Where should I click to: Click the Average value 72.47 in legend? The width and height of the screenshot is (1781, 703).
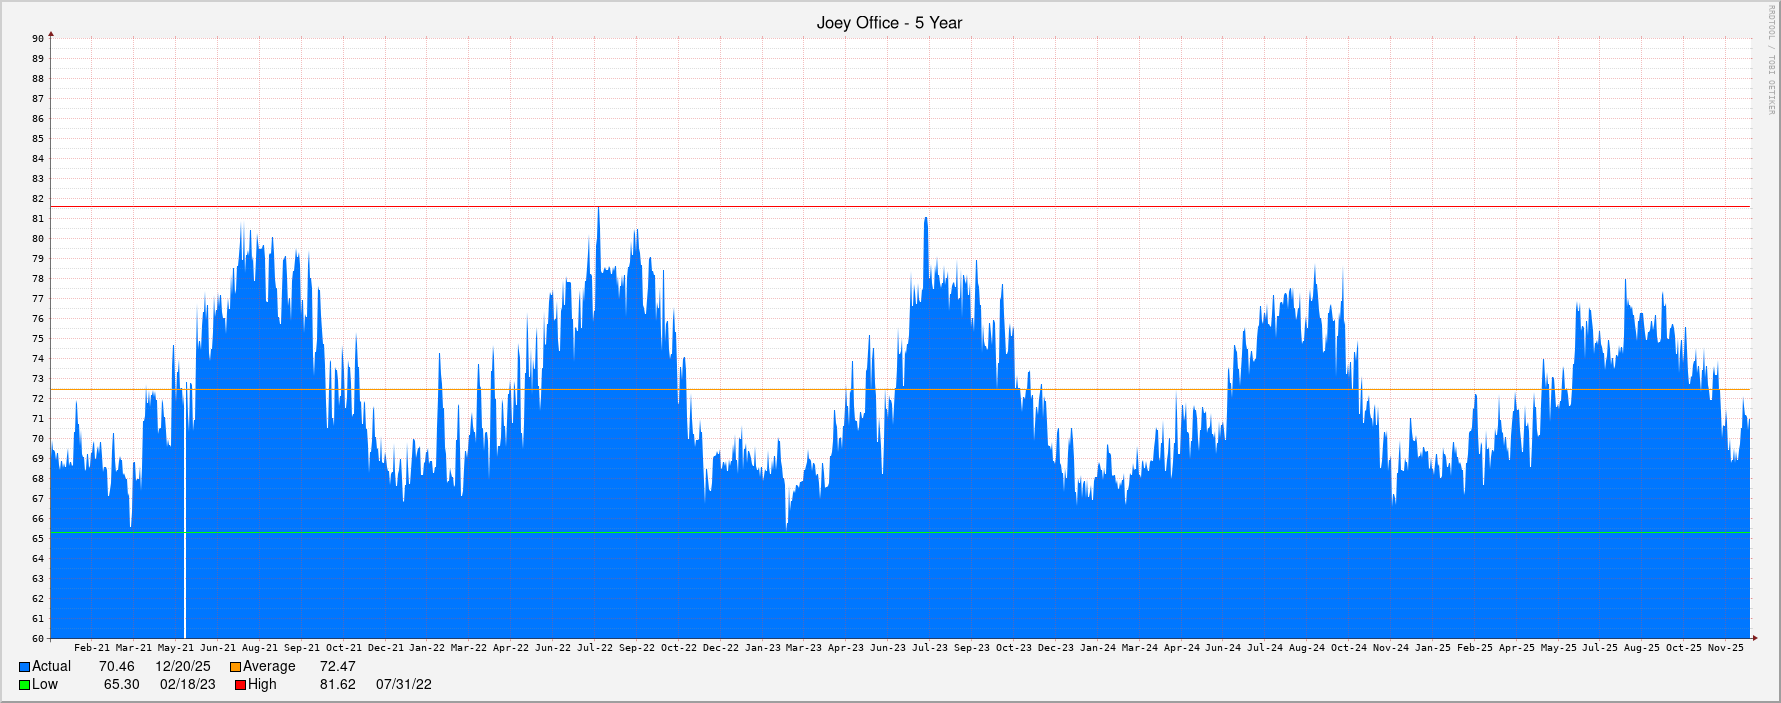point(337,667)
